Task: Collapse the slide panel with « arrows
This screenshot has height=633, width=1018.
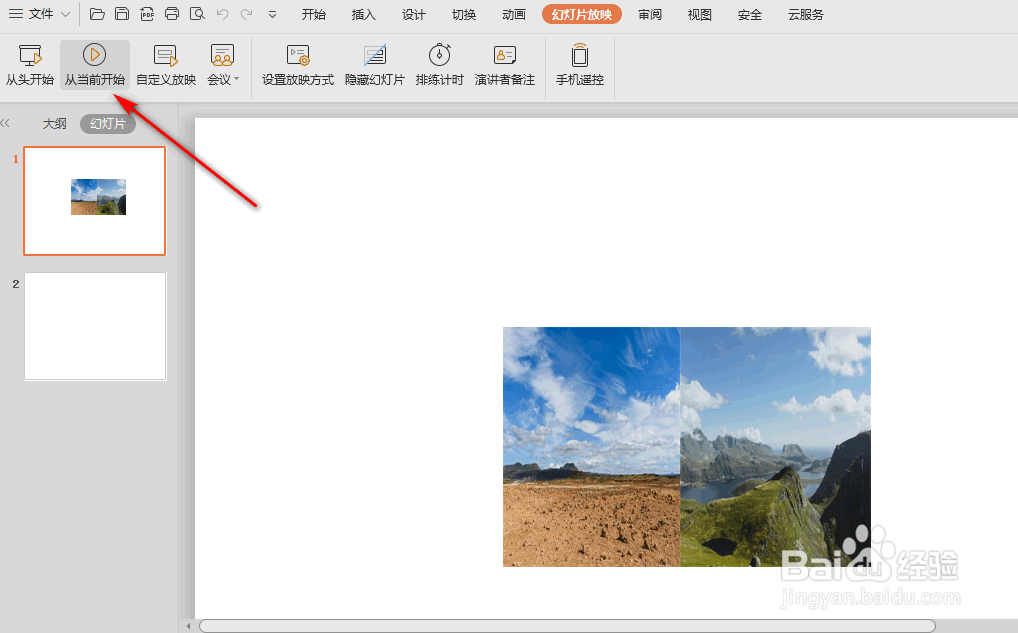Action: click(x=5, y=123)
